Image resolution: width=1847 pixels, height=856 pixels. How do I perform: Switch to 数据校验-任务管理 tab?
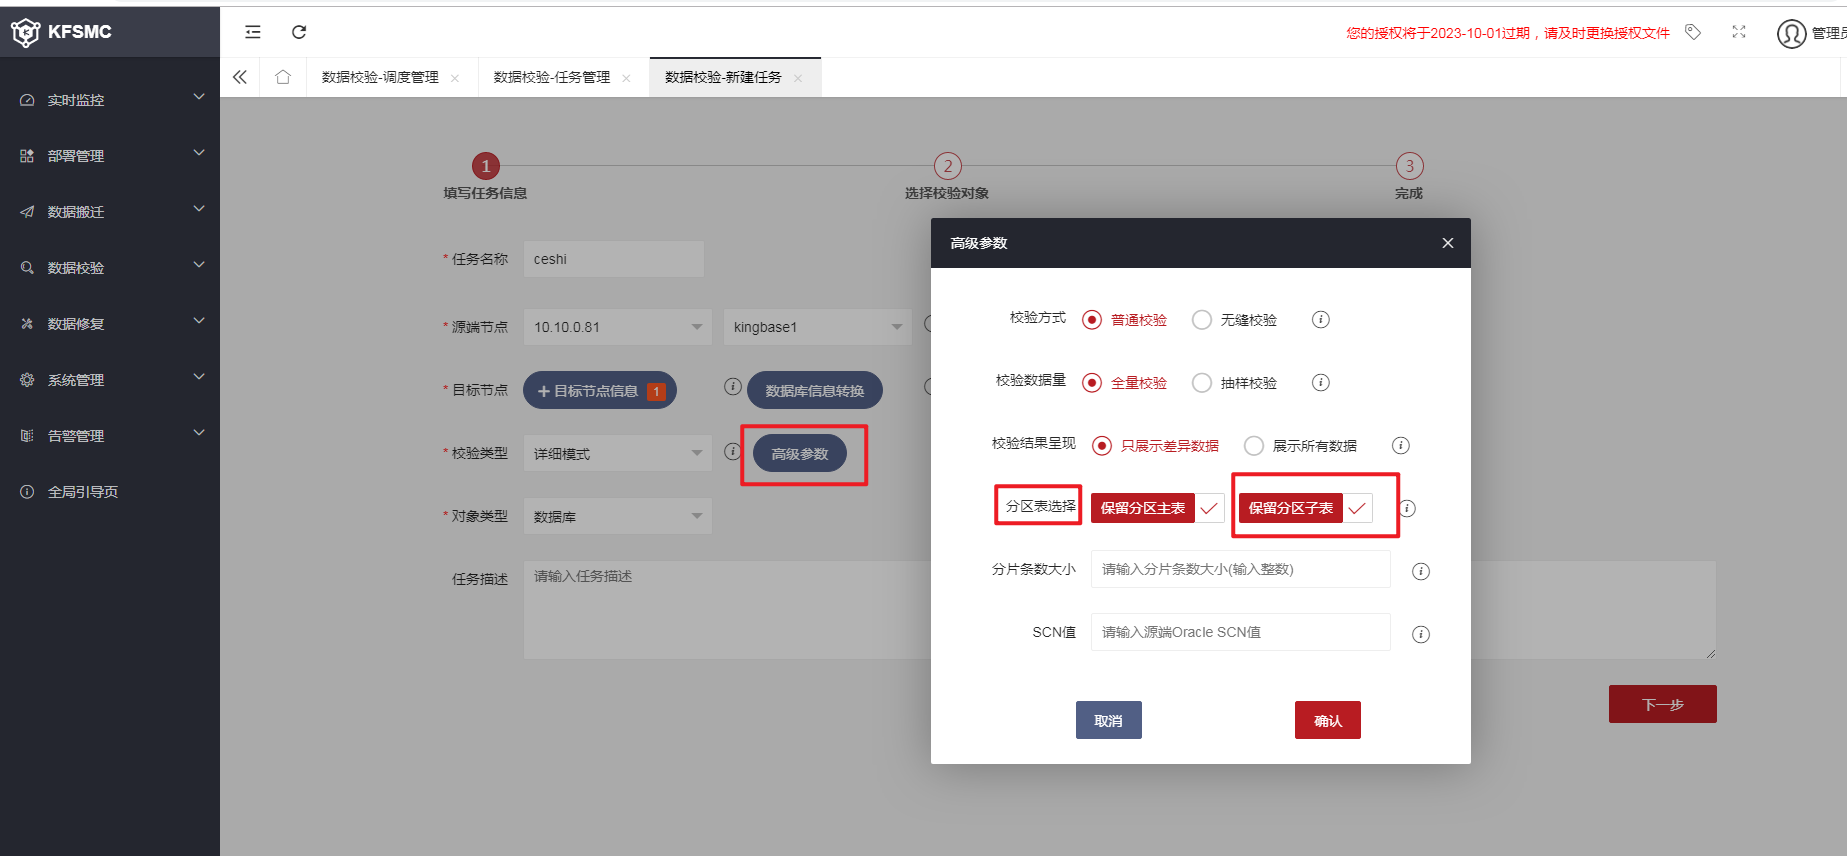point(552,77)
